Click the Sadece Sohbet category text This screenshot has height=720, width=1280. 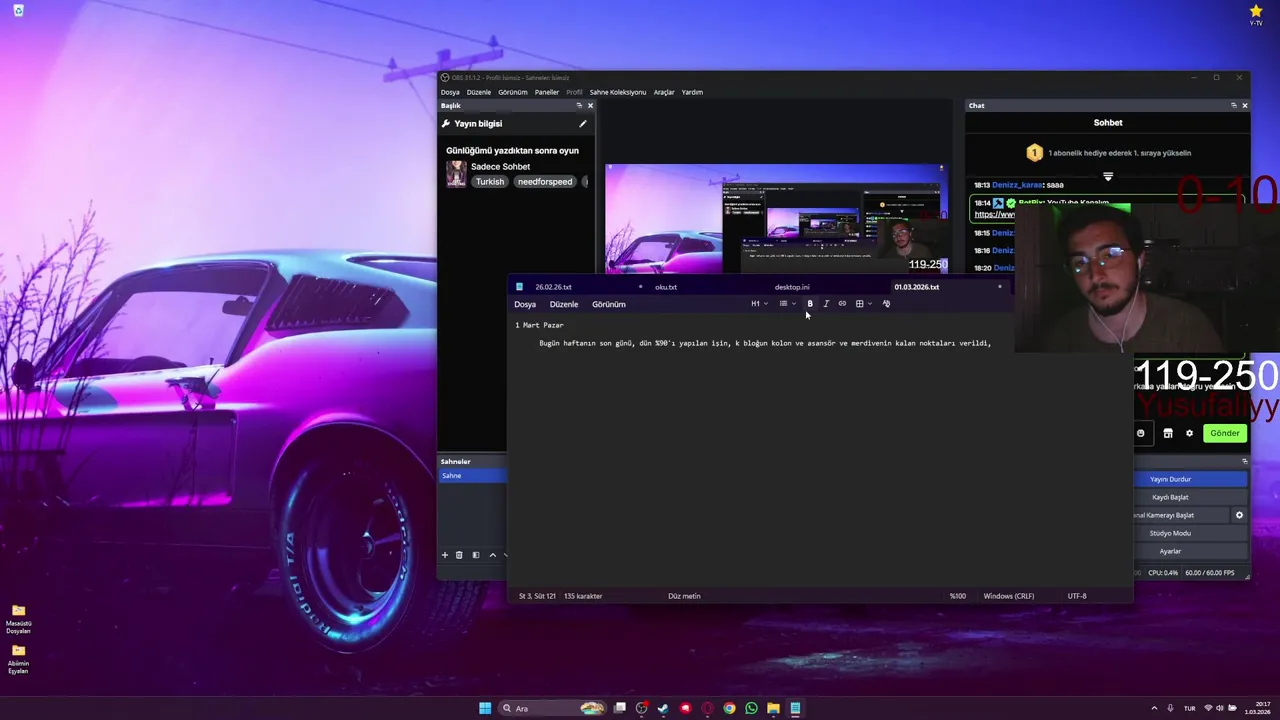coord(500,167)
